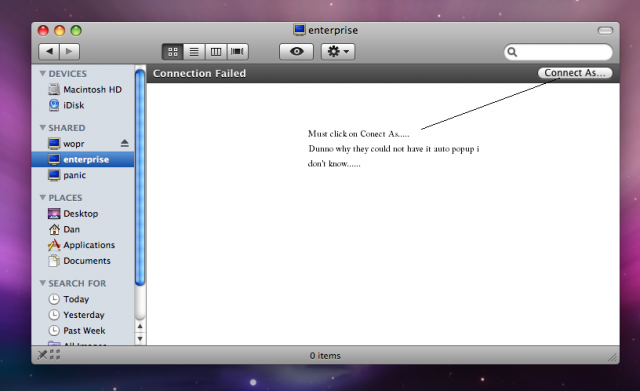Screen dimensions: 640x391
Task: Open the Dan home folder
Action: pyautogui.click(x=83, y=229)
